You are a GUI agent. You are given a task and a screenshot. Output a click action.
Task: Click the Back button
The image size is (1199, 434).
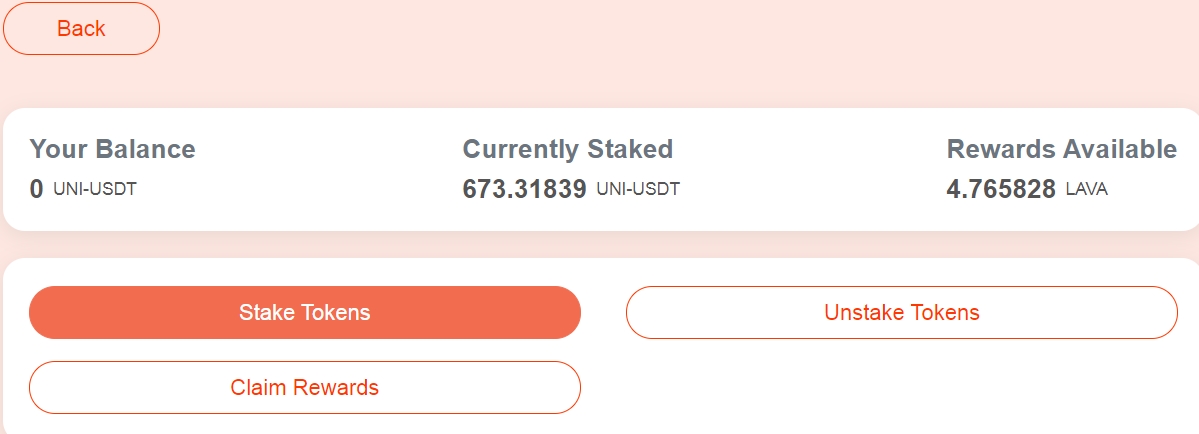81,29
